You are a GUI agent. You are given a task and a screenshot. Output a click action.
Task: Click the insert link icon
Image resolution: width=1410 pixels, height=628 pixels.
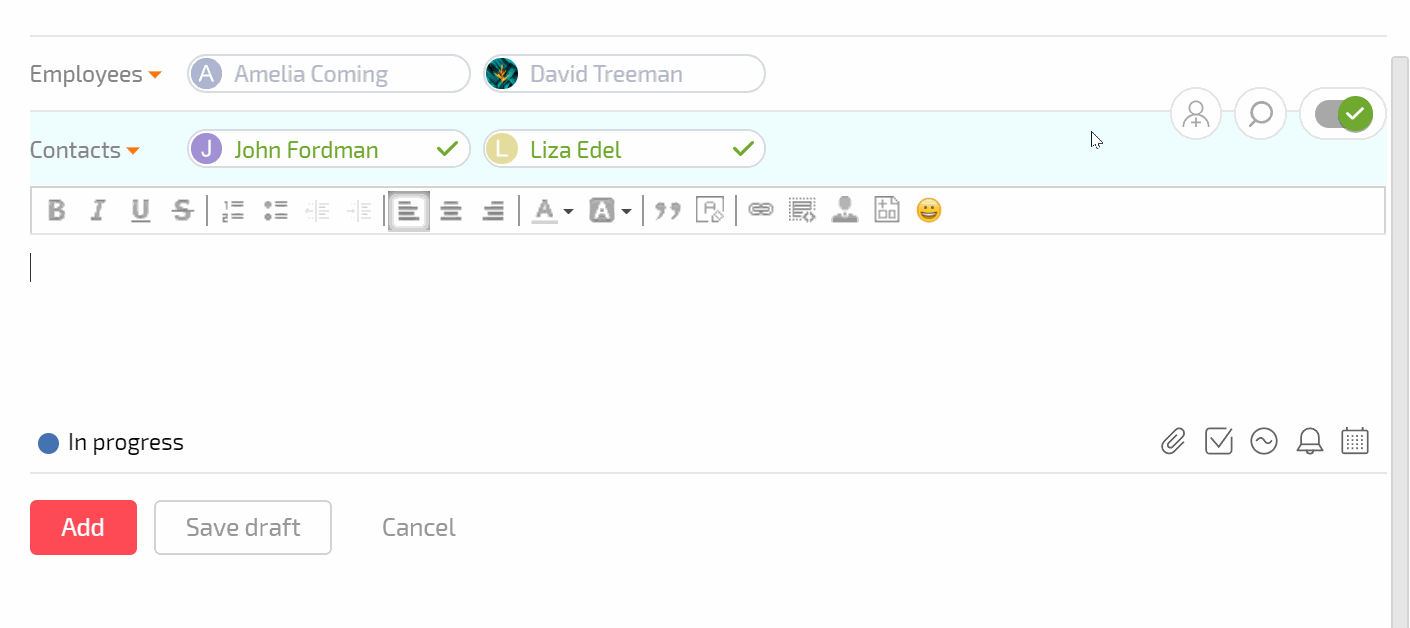coord(761,210)
